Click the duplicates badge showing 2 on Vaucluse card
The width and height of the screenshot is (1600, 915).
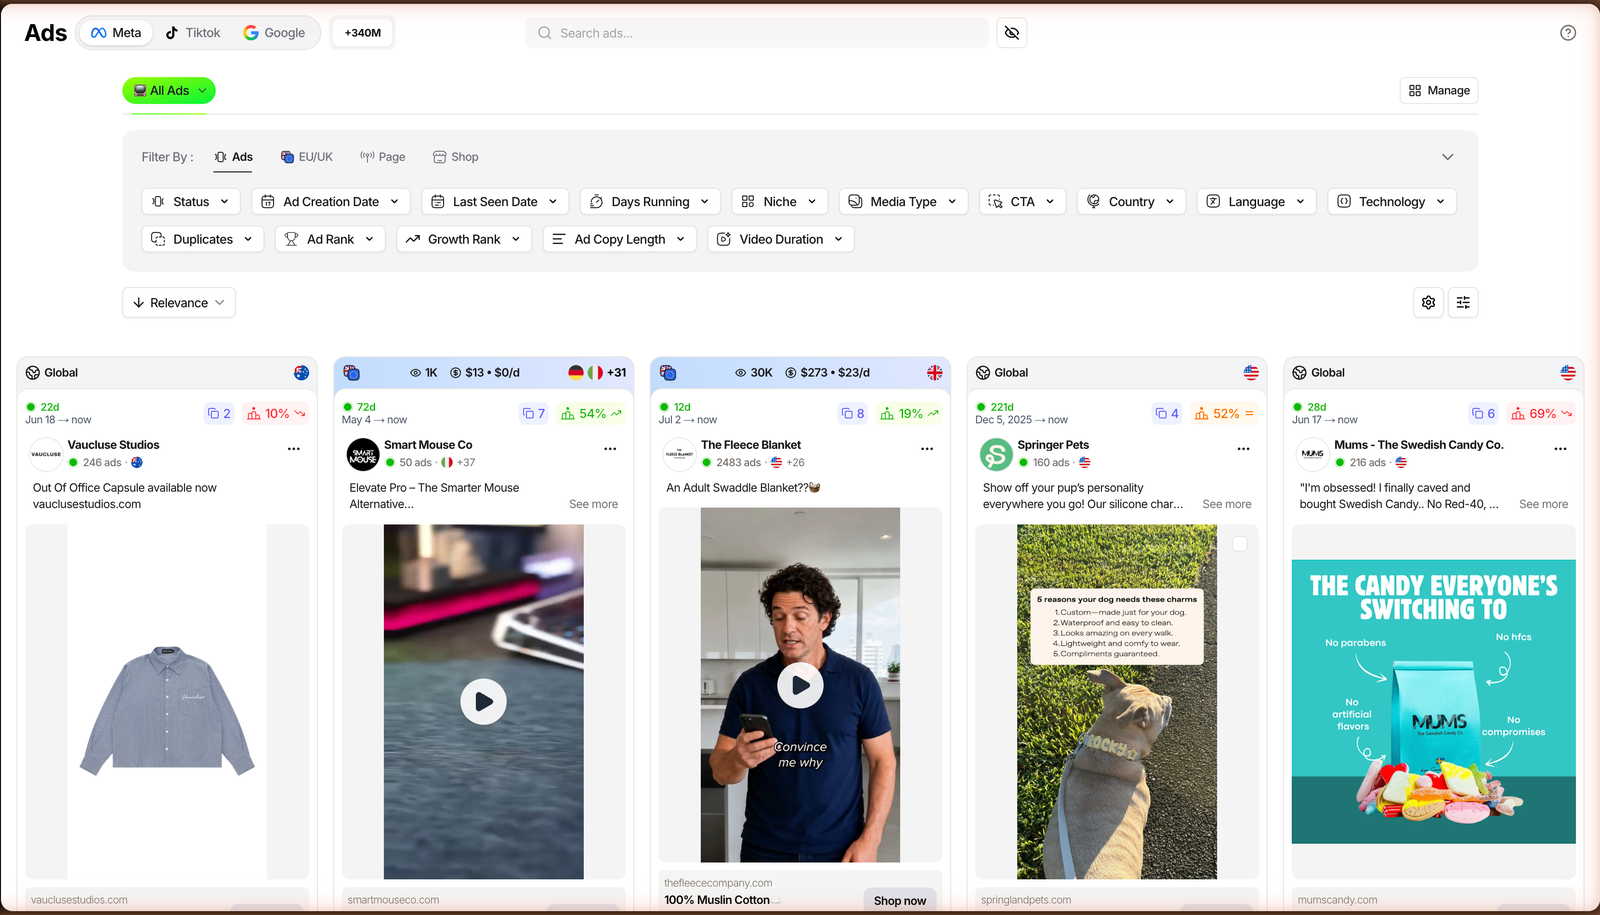(219, 413)
